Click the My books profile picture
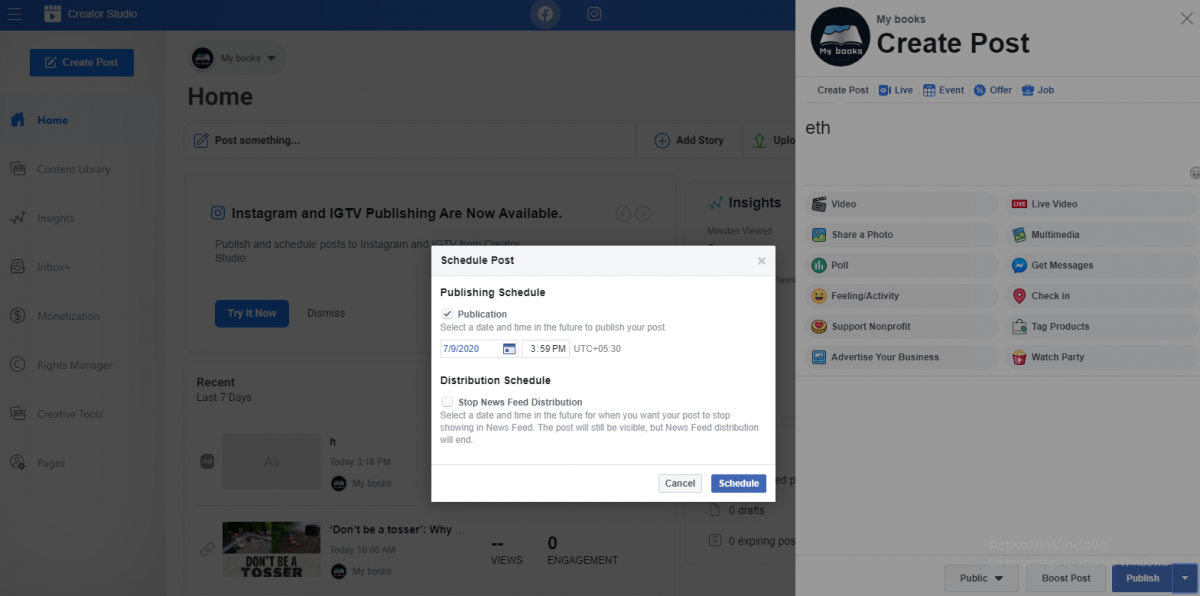This screenshot has width=1200, height=596. 840,36
